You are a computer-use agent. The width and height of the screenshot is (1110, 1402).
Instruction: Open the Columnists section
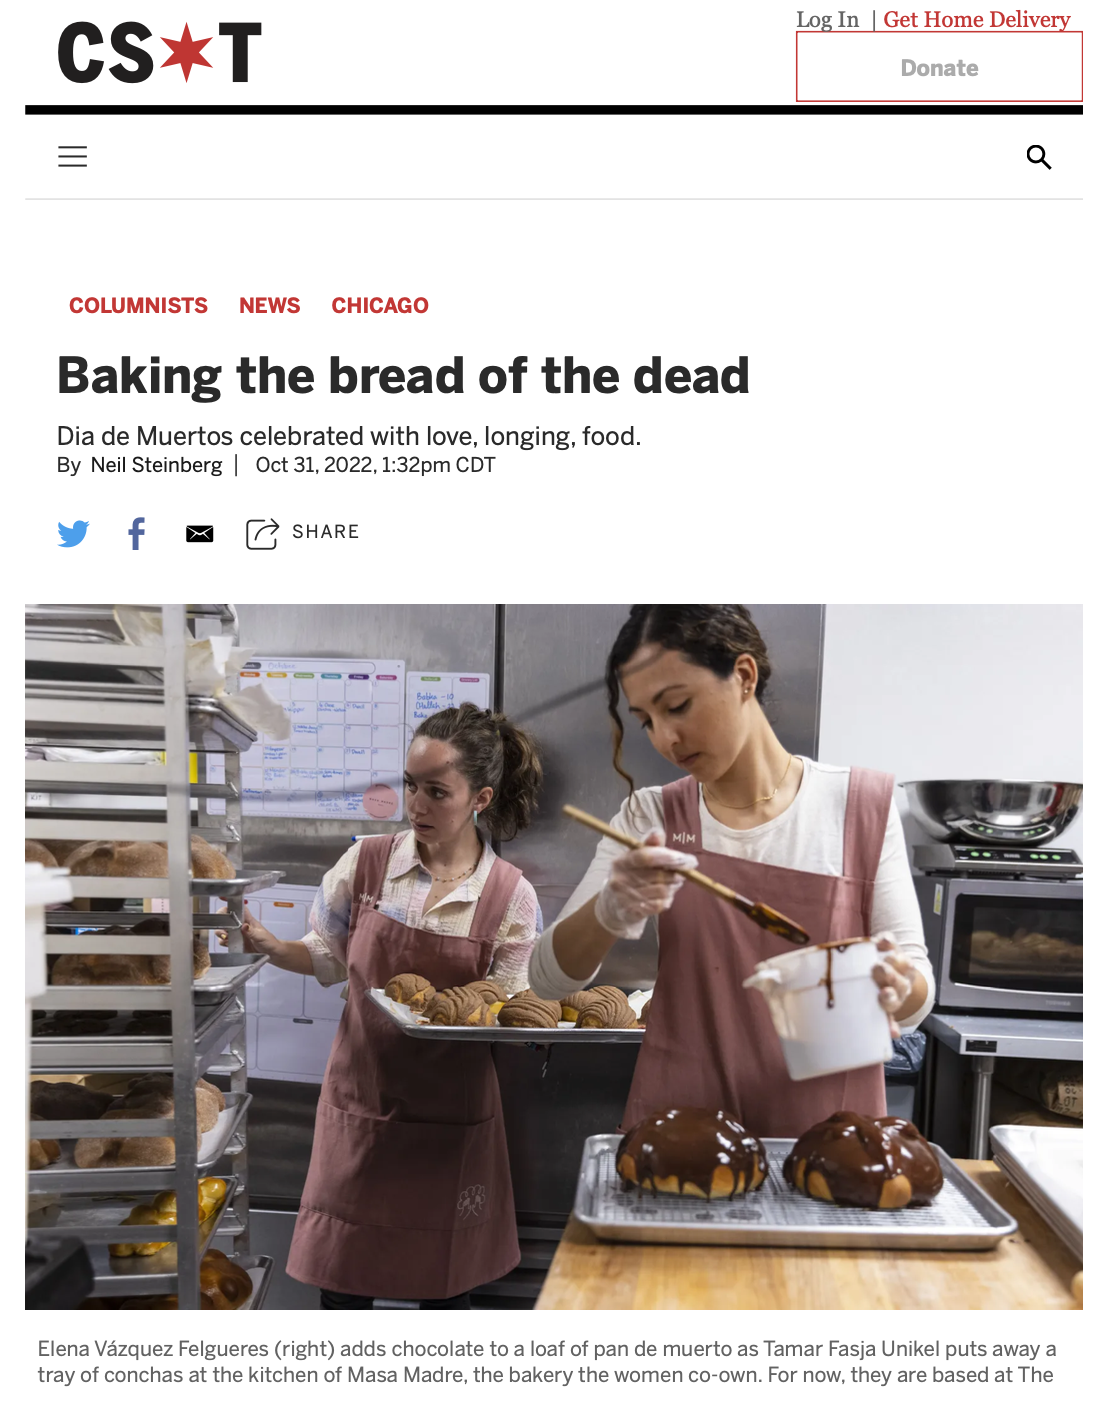pyautogui.click(x=138, y=305)
